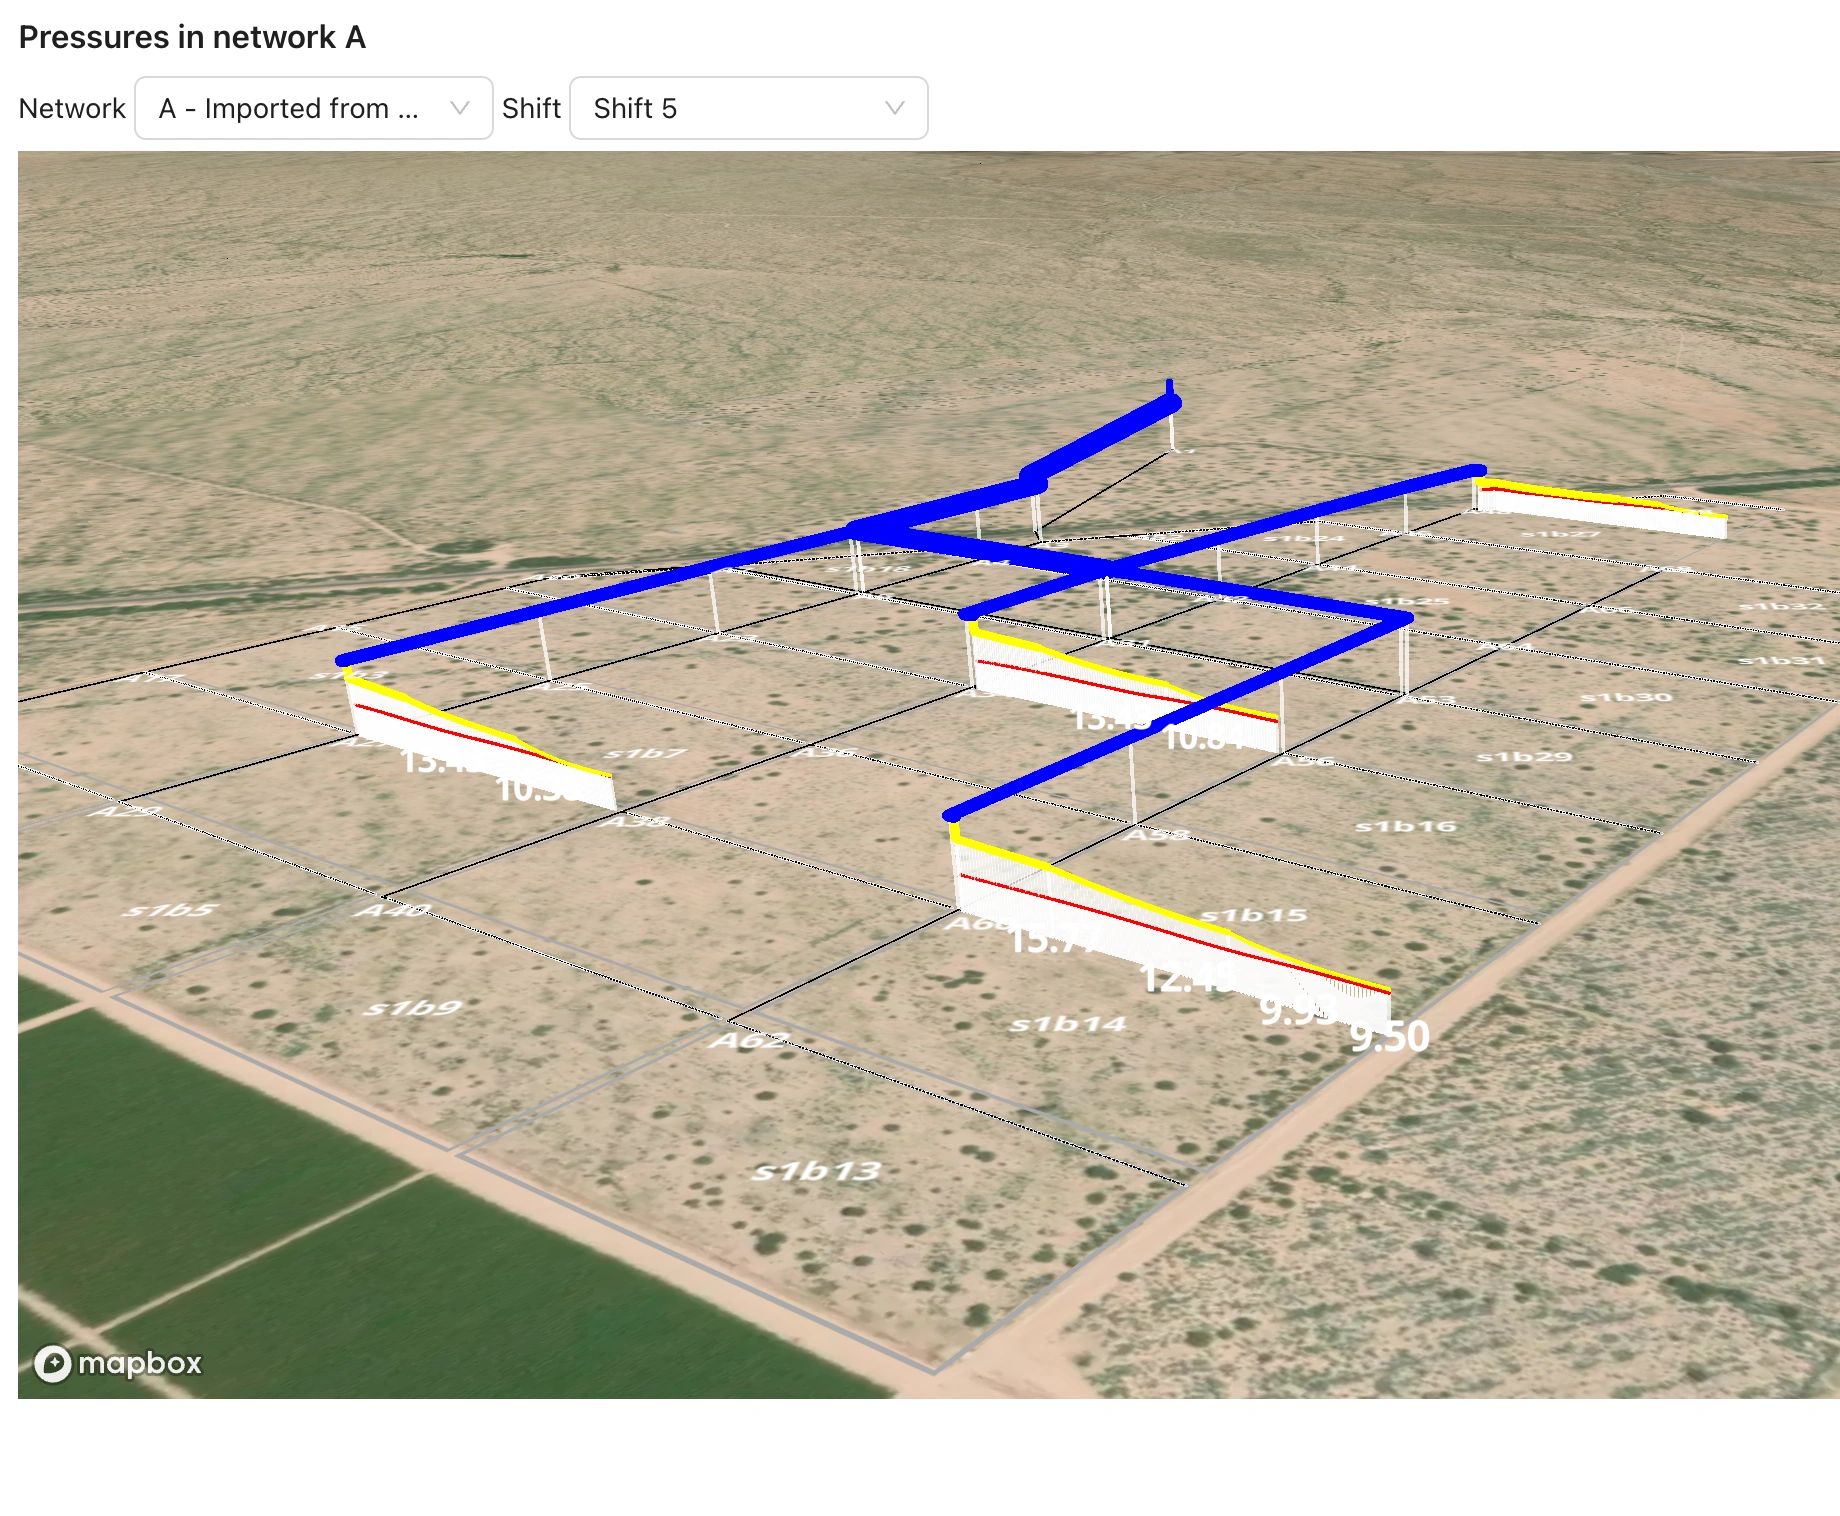The image size is (1840, 1516).
Task: Click the s1b29 block label
Action: tap(1524, 756)
